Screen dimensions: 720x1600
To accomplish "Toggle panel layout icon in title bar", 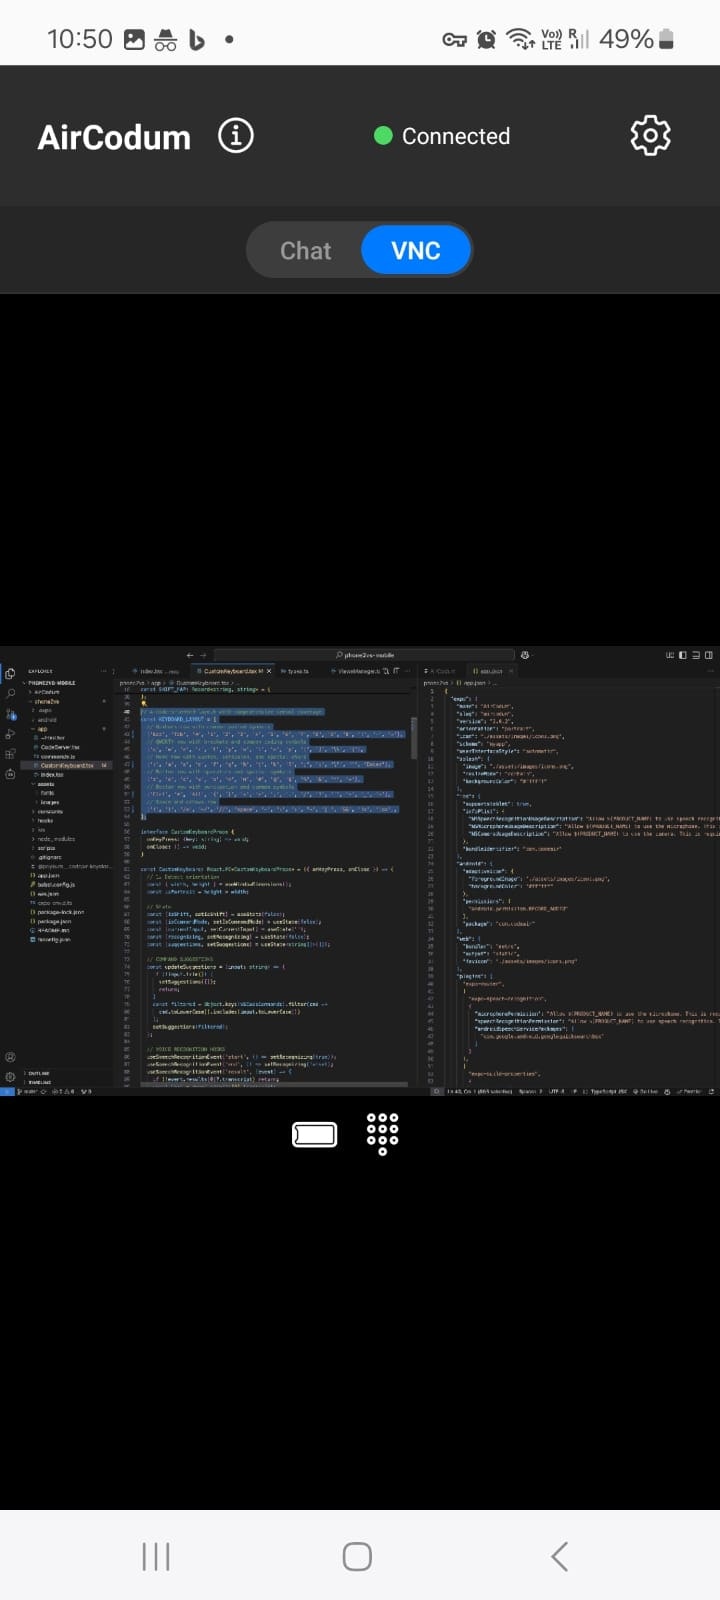I will [696, 655].
